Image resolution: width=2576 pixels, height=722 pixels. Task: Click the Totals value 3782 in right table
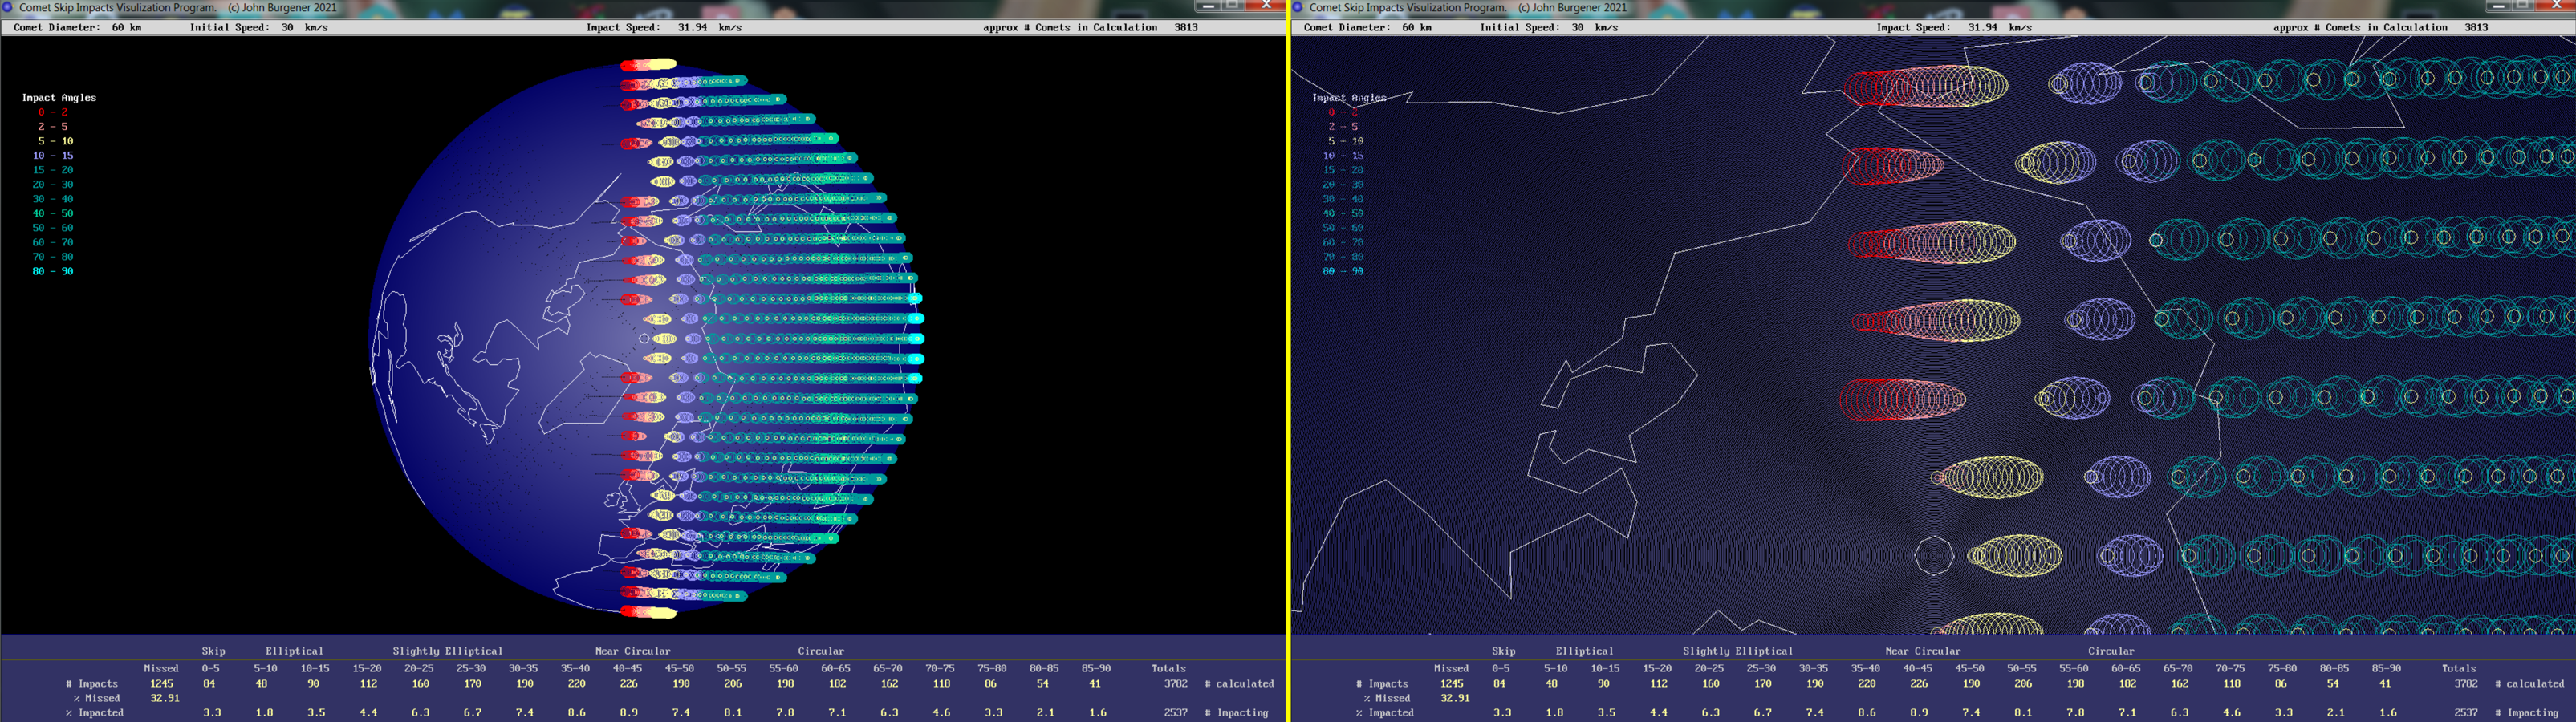[2465, 684]
